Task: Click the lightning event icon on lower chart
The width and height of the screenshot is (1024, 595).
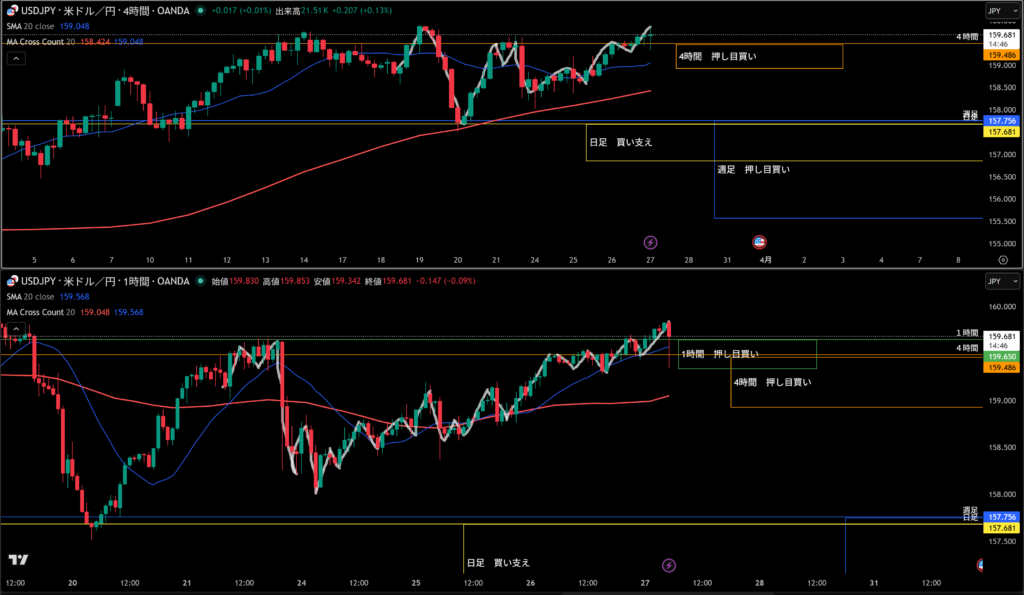Action: click(x=669, y=565)
